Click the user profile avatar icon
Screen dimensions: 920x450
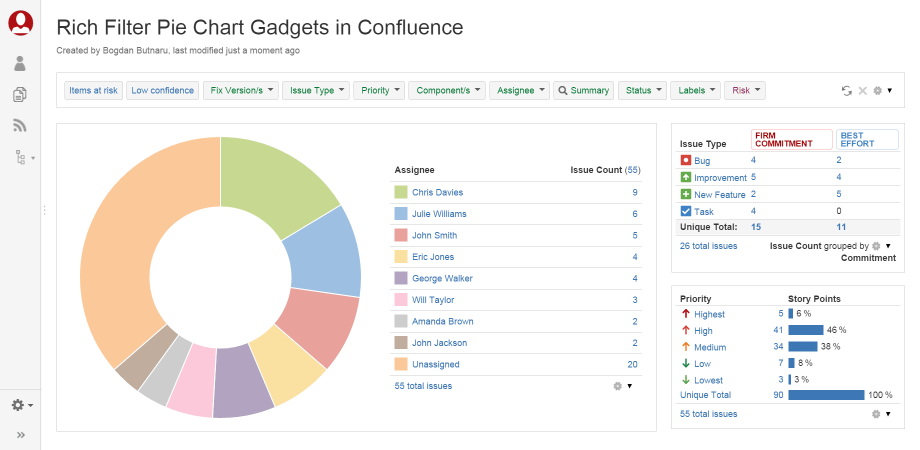[x=20, y=23]
